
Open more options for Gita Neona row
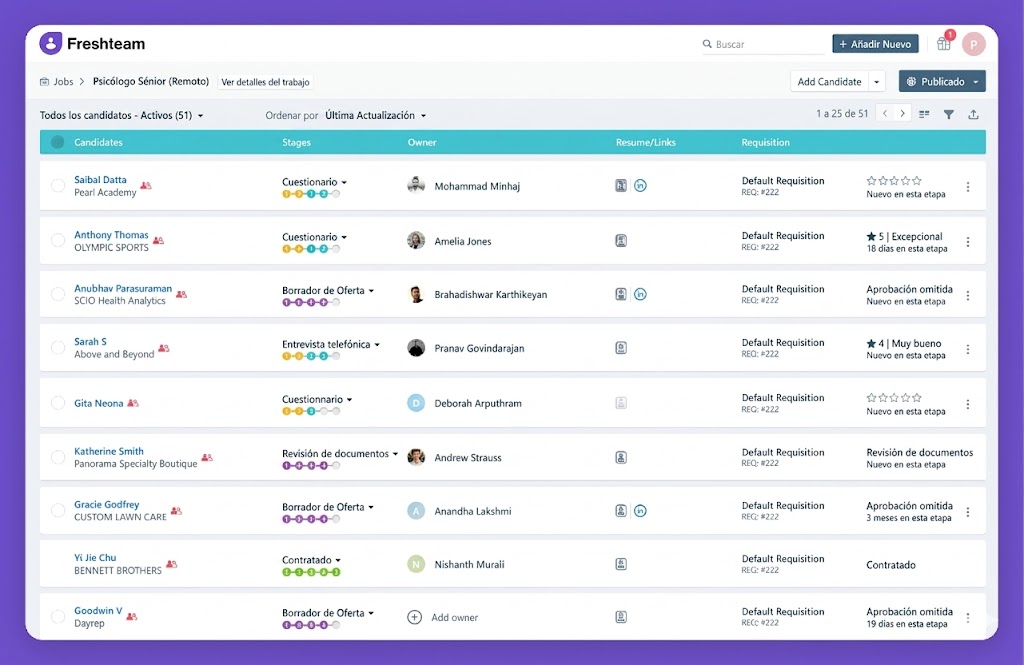click(x=968, y=404)
